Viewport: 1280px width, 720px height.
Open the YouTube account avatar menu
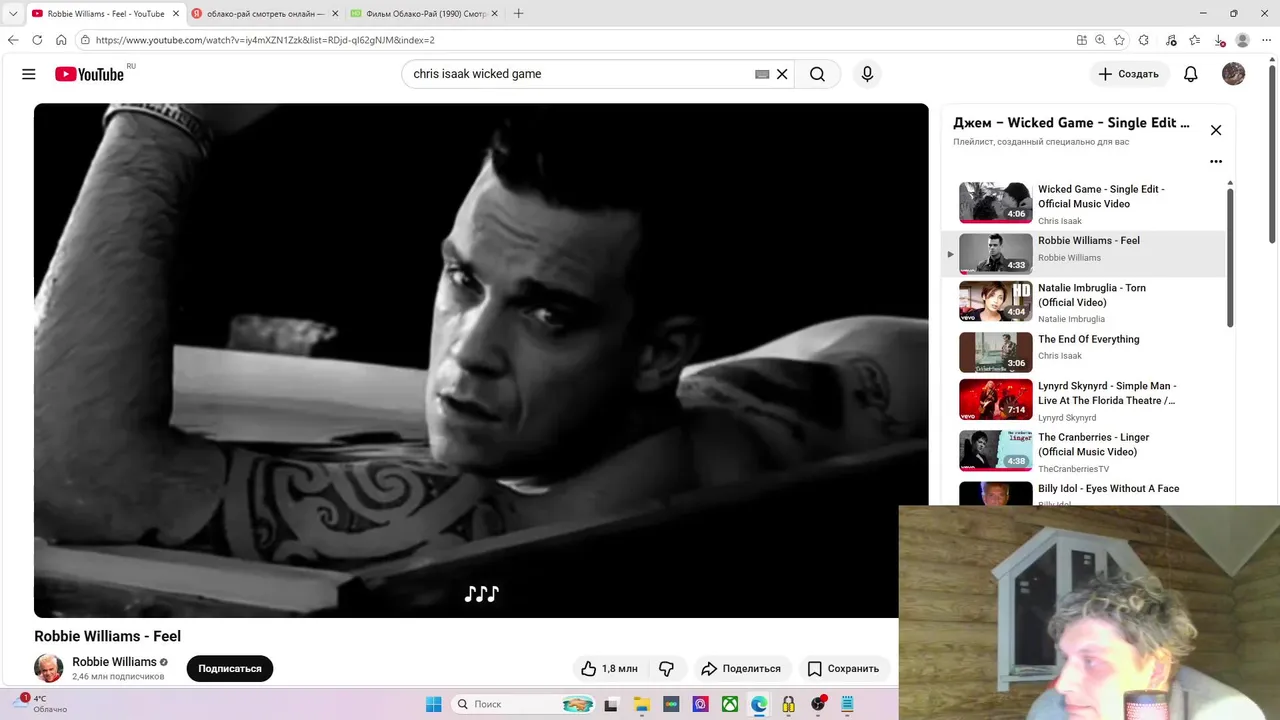click(1233, 74)
